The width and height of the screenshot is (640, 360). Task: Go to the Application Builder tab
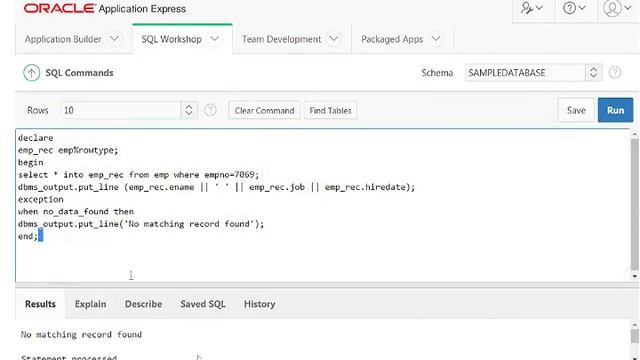(x=63, y=39)
